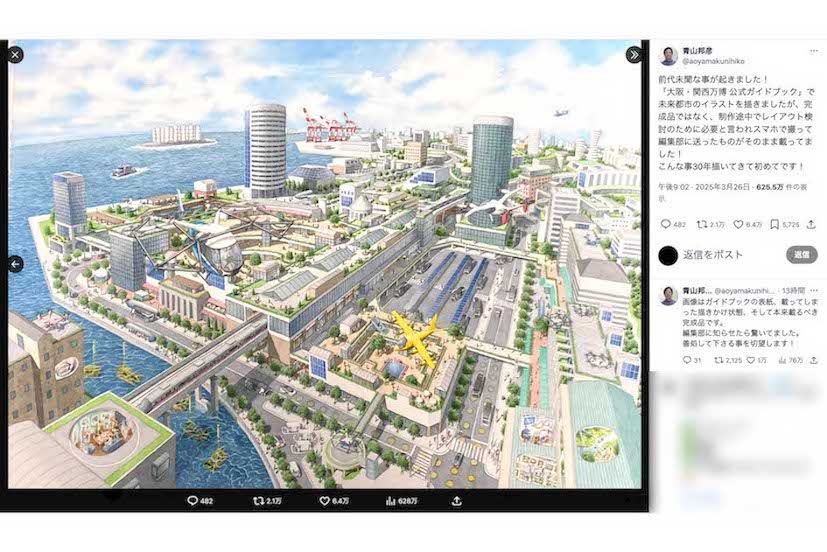Open @aoyamakunihi... handle on reply tweet
The height and width of the screenshot is (552, 827).
[x=745, y=291]
